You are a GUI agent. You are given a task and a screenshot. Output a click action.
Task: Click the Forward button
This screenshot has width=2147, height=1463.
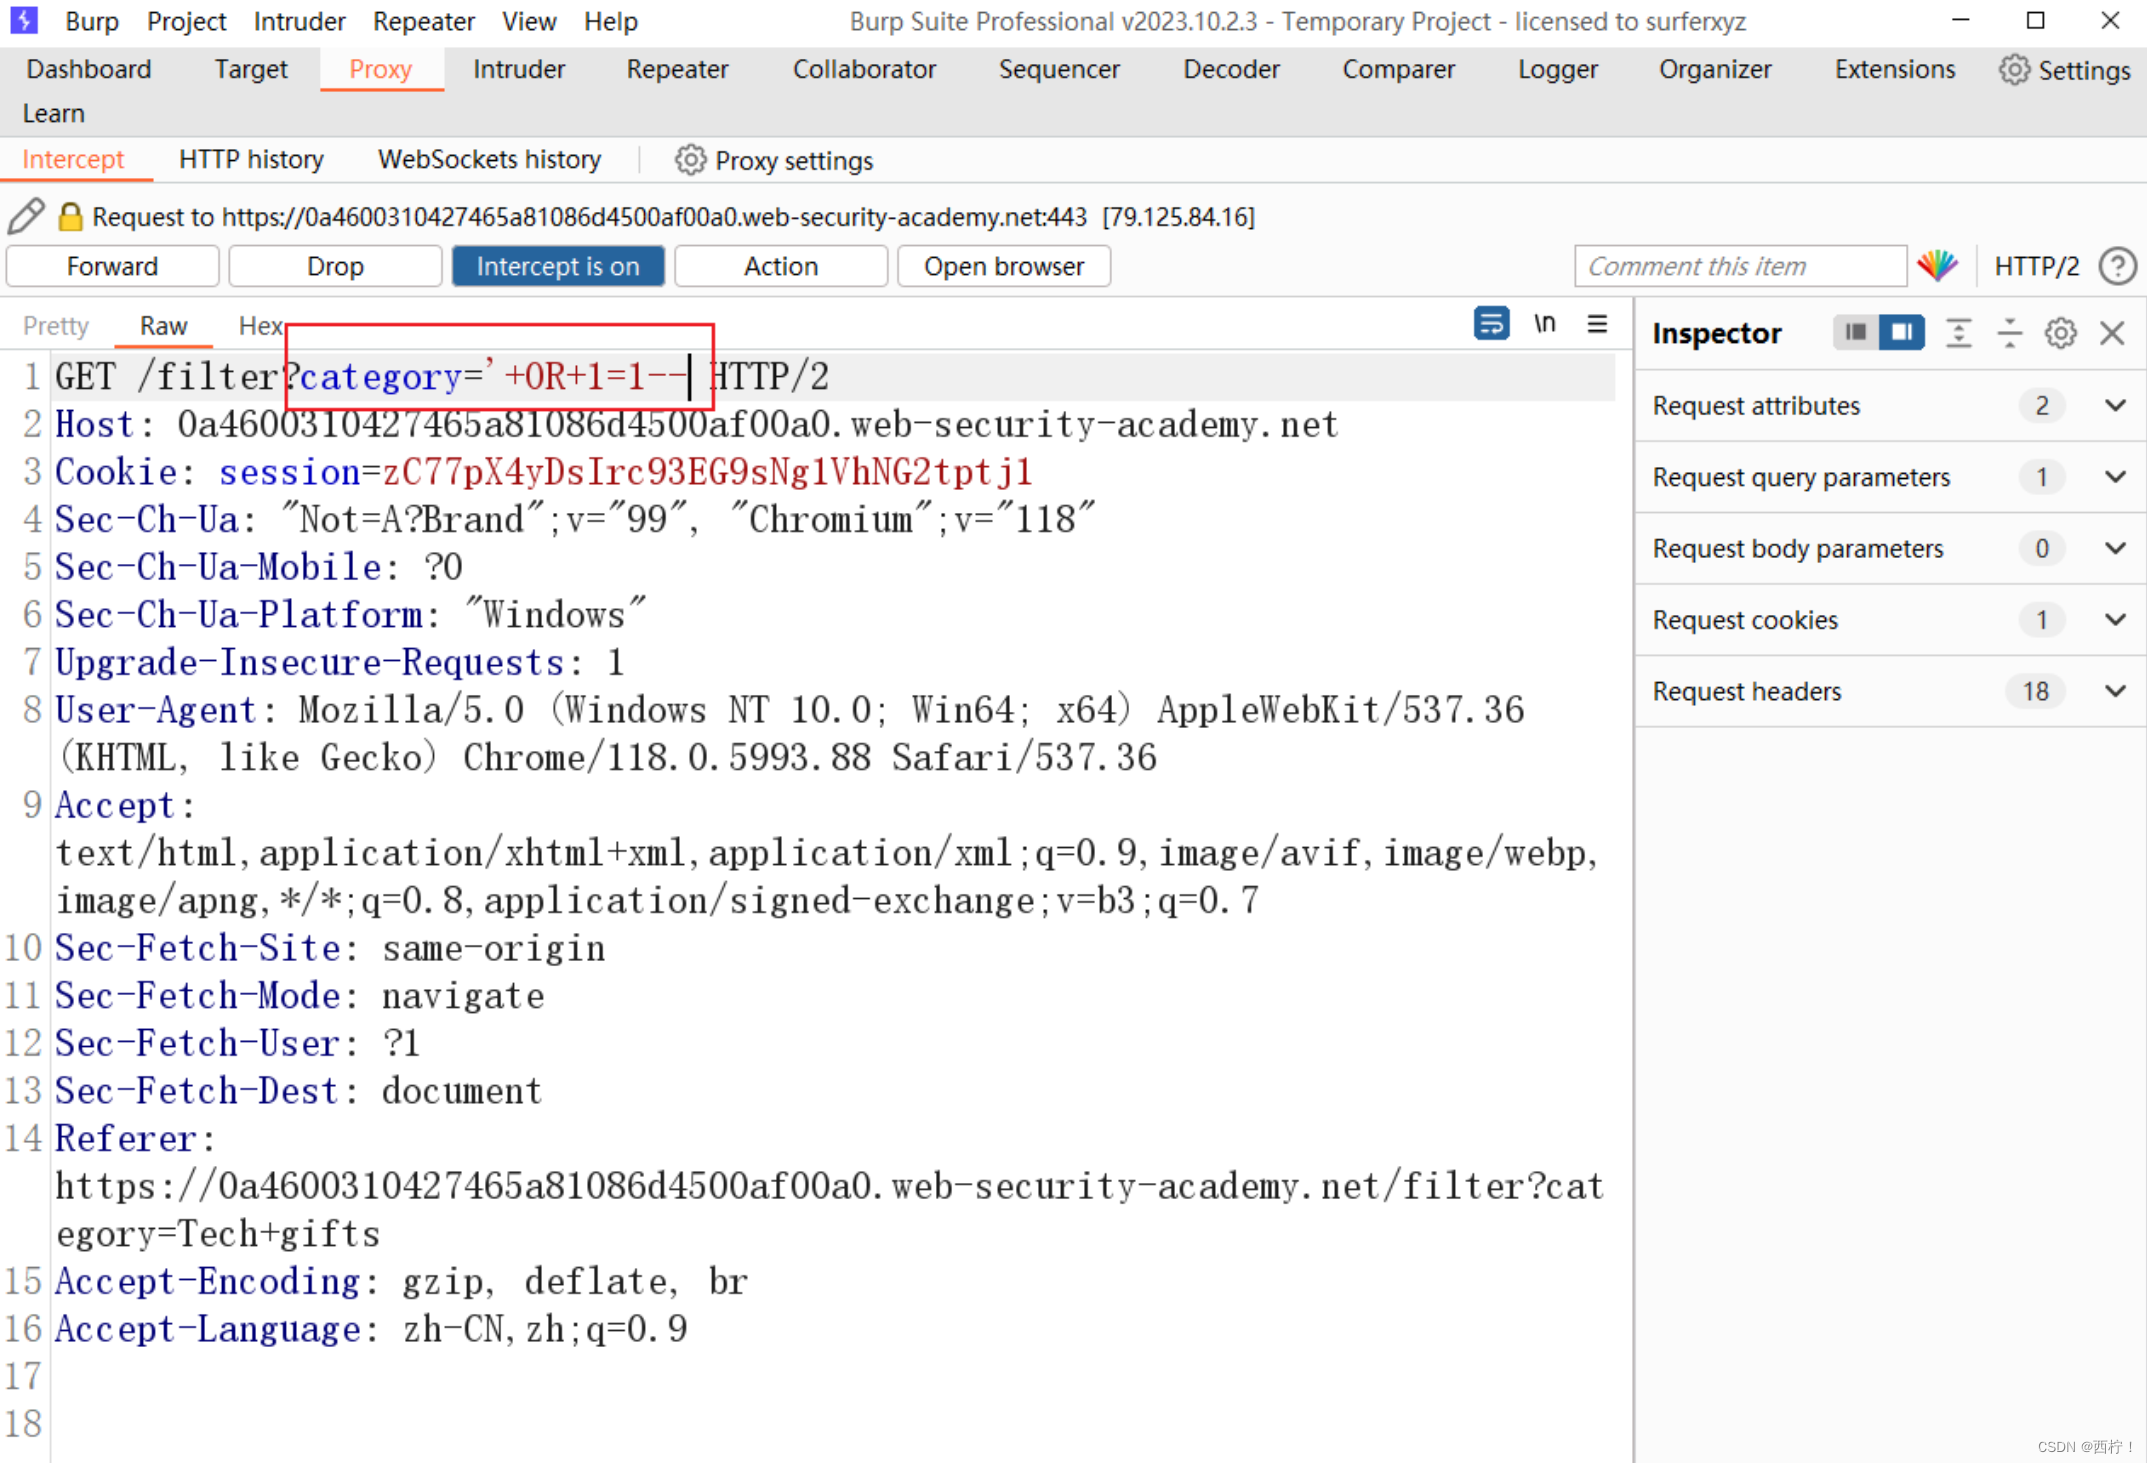click(112, 266)
